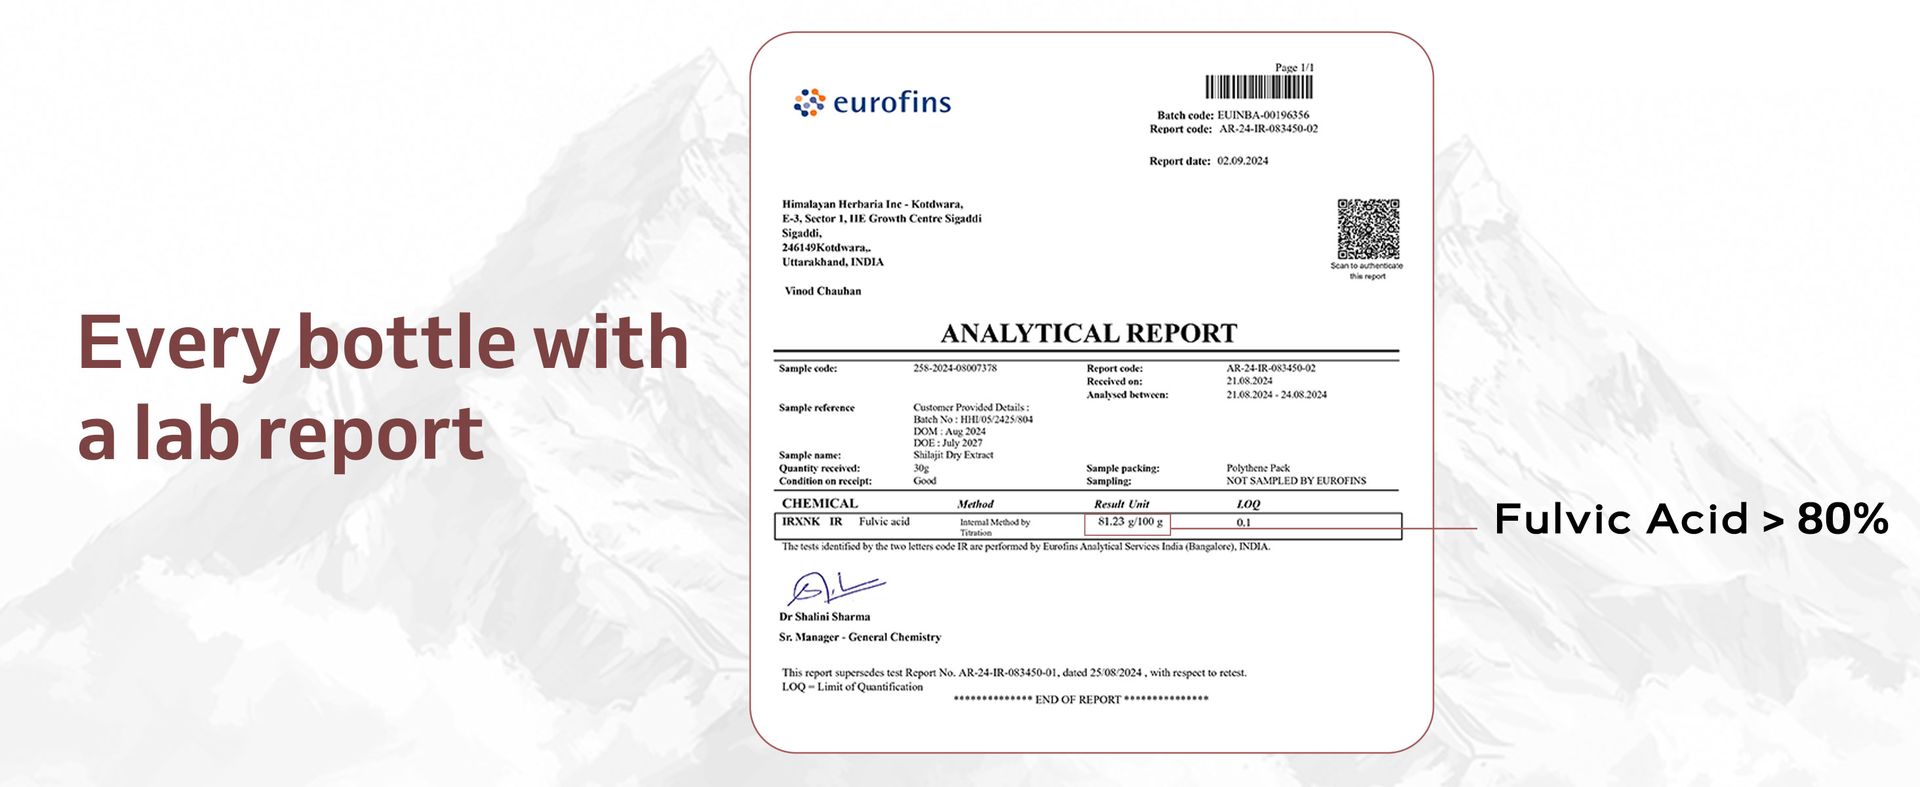Viewport: 1920px width, 787px height.
Task: Click the "LOQ" column header
Action: pyautogui.click(x=1248, y=505)
